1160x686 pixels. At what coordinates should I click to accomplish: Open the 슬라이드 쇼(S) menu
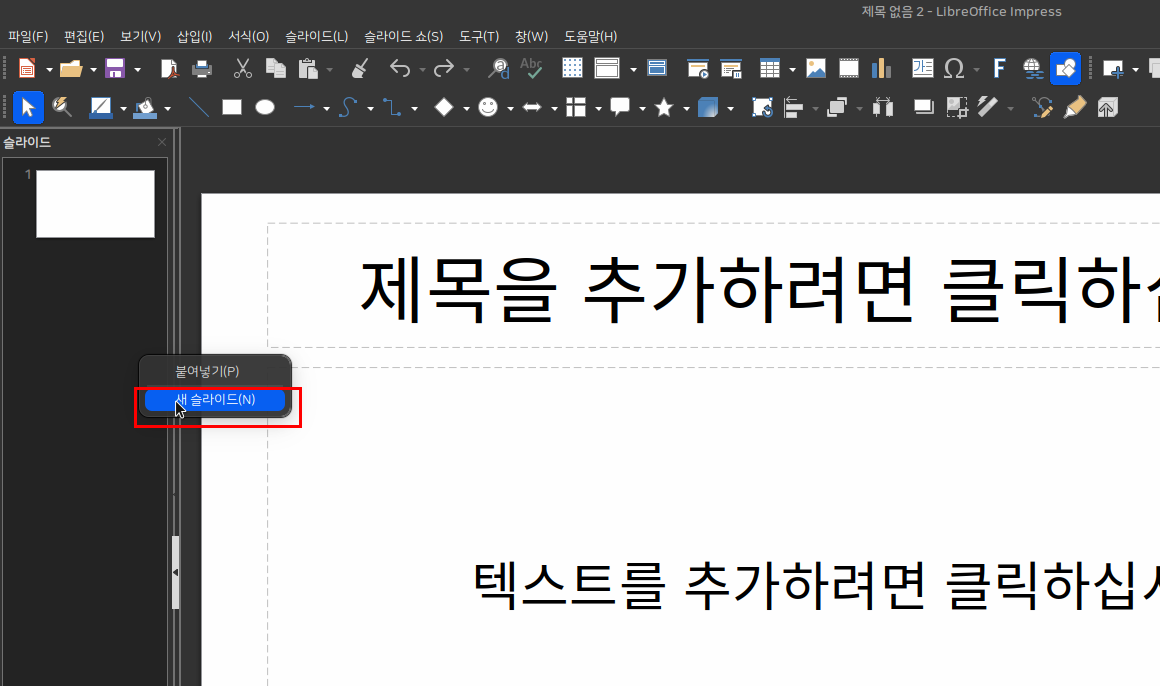pos(403,36)
